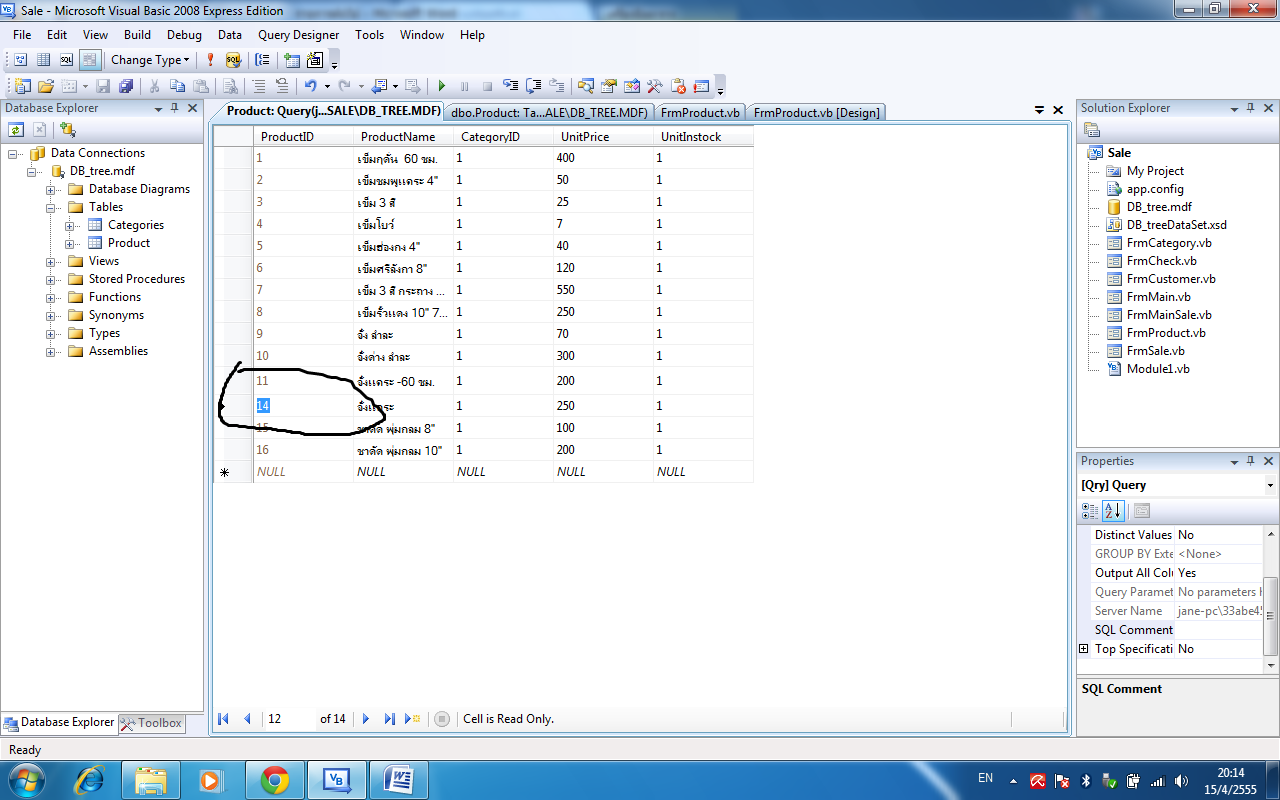
Task: Click the New Project icon
Action: pyautogui.click(x=22, y=86)
